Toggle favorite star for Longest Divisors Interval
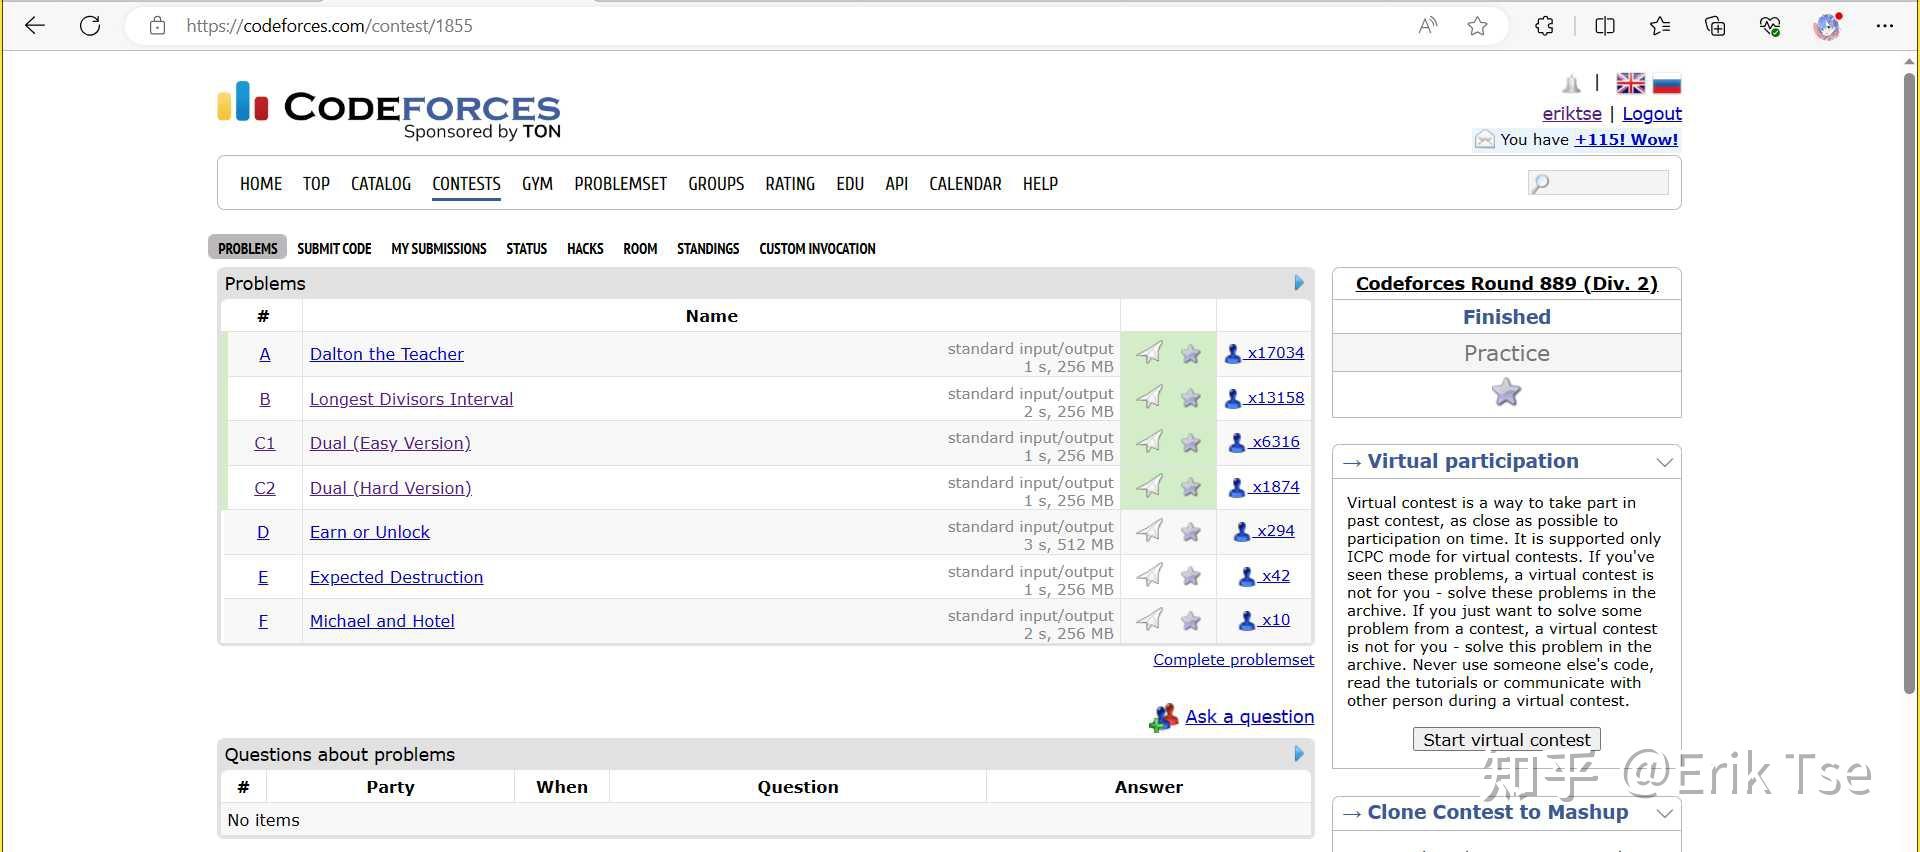 [1190, 398]
